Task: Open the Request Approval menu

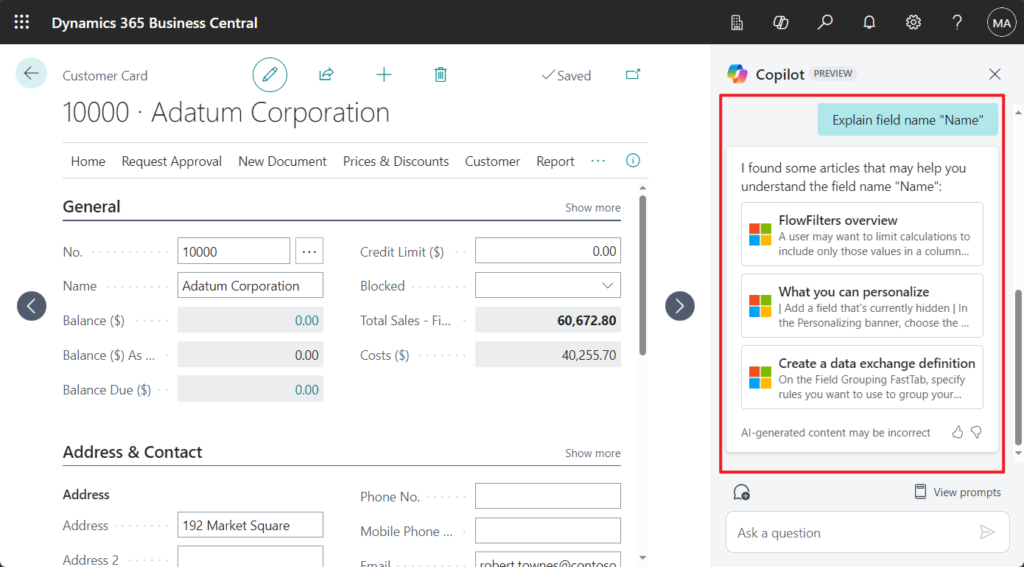Action: [x=172, y=161]
